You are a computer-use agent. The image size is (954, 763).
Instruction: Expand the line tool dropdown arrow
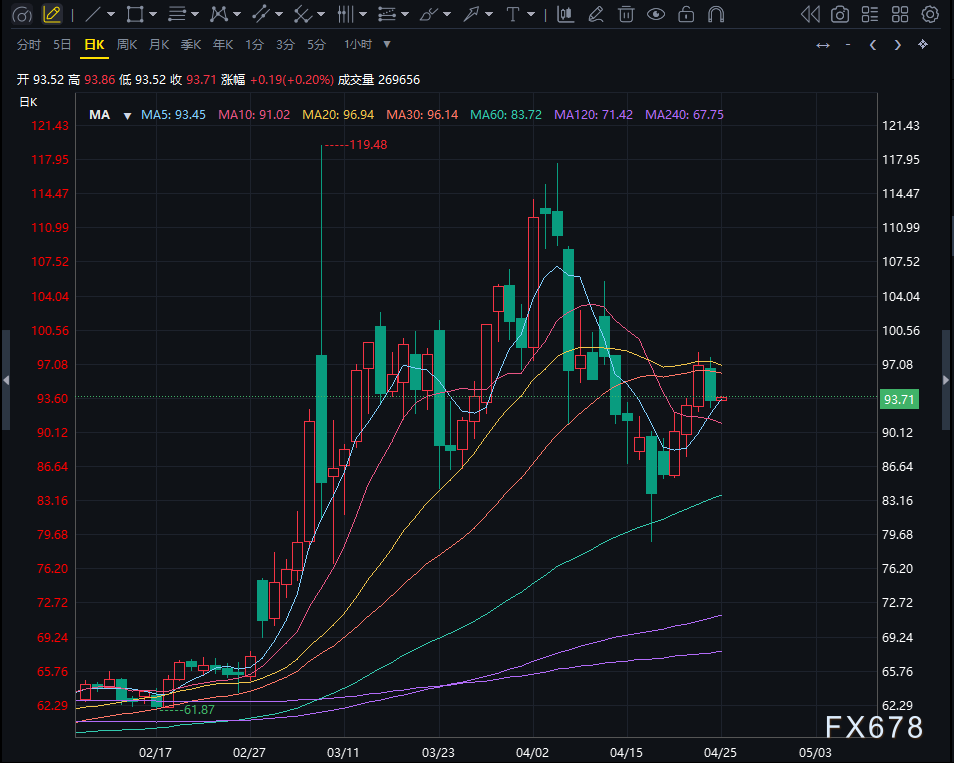coord(111,15)
